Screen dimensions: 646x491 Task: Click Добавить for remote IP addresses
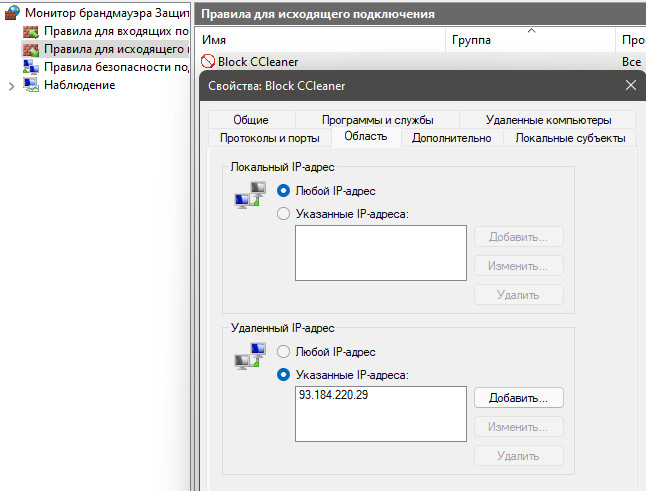pyautogui.click(x=519, y=398)
